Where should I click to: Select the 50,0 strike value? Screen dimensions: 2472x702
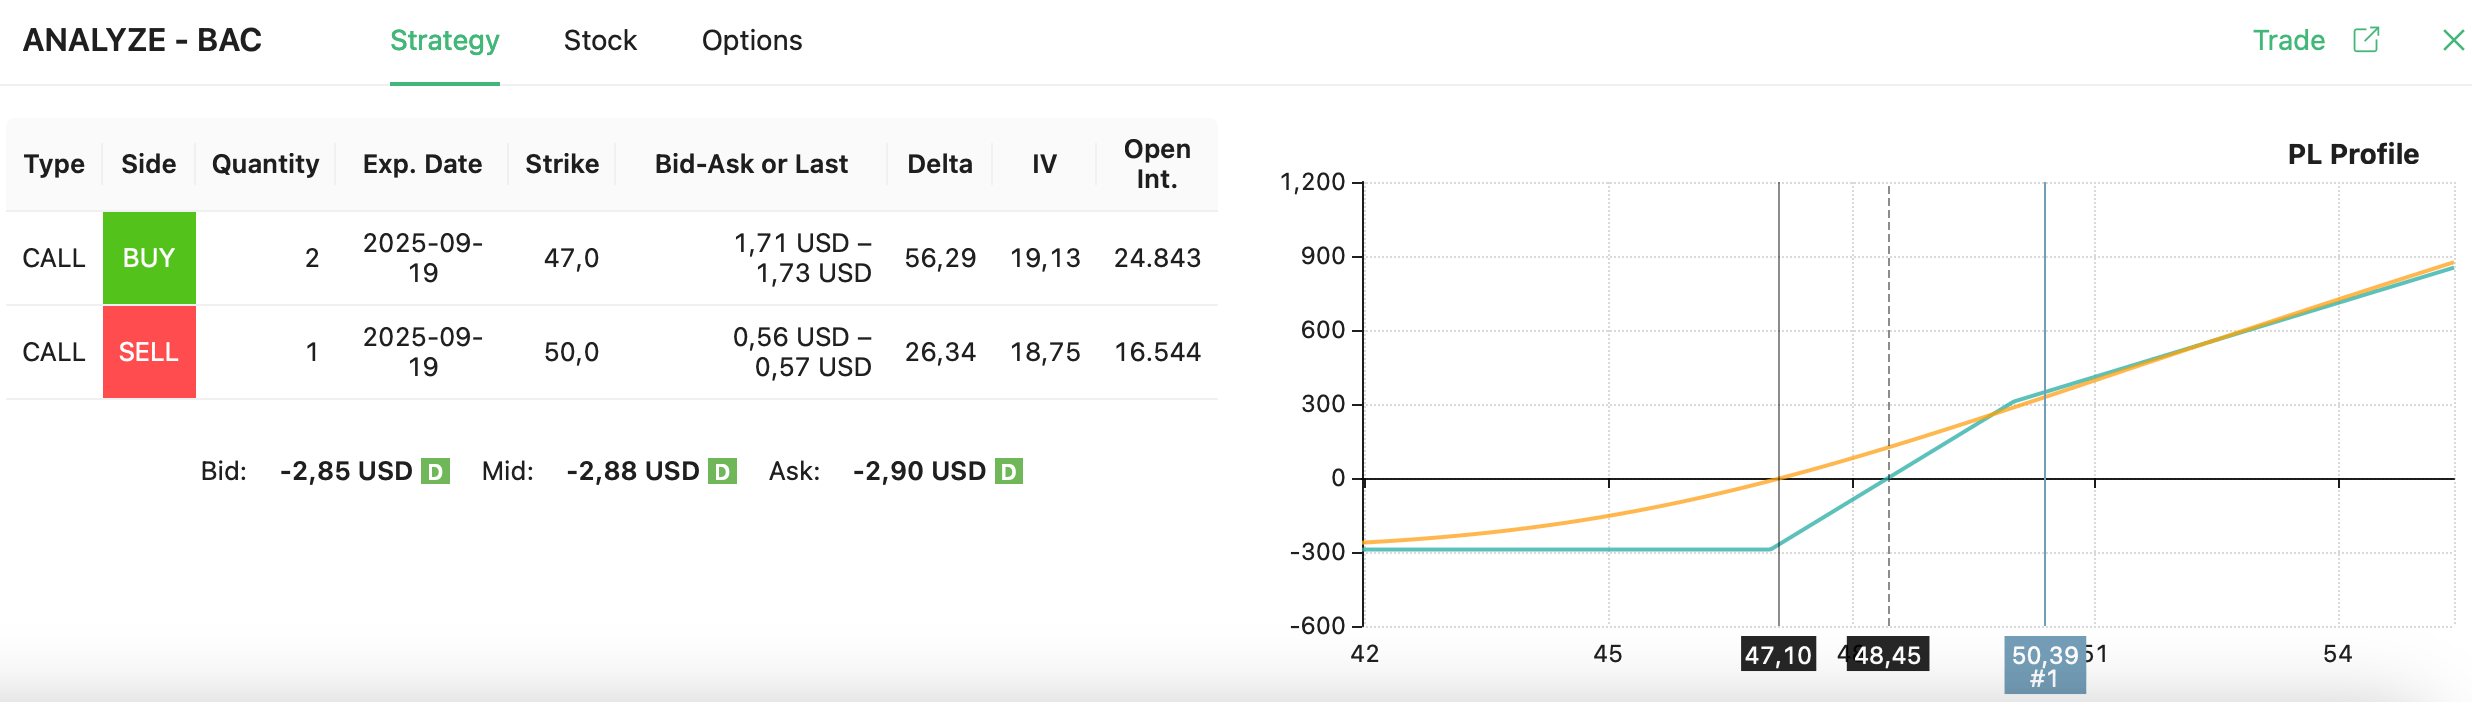[x=571, y=352]
